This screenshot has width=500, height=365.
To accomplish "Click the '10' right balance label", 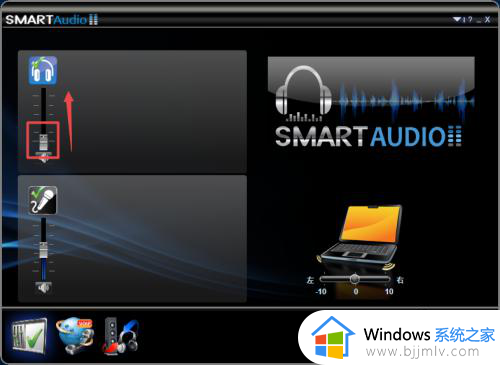I will pyautogui.click(x=389, y=292).
